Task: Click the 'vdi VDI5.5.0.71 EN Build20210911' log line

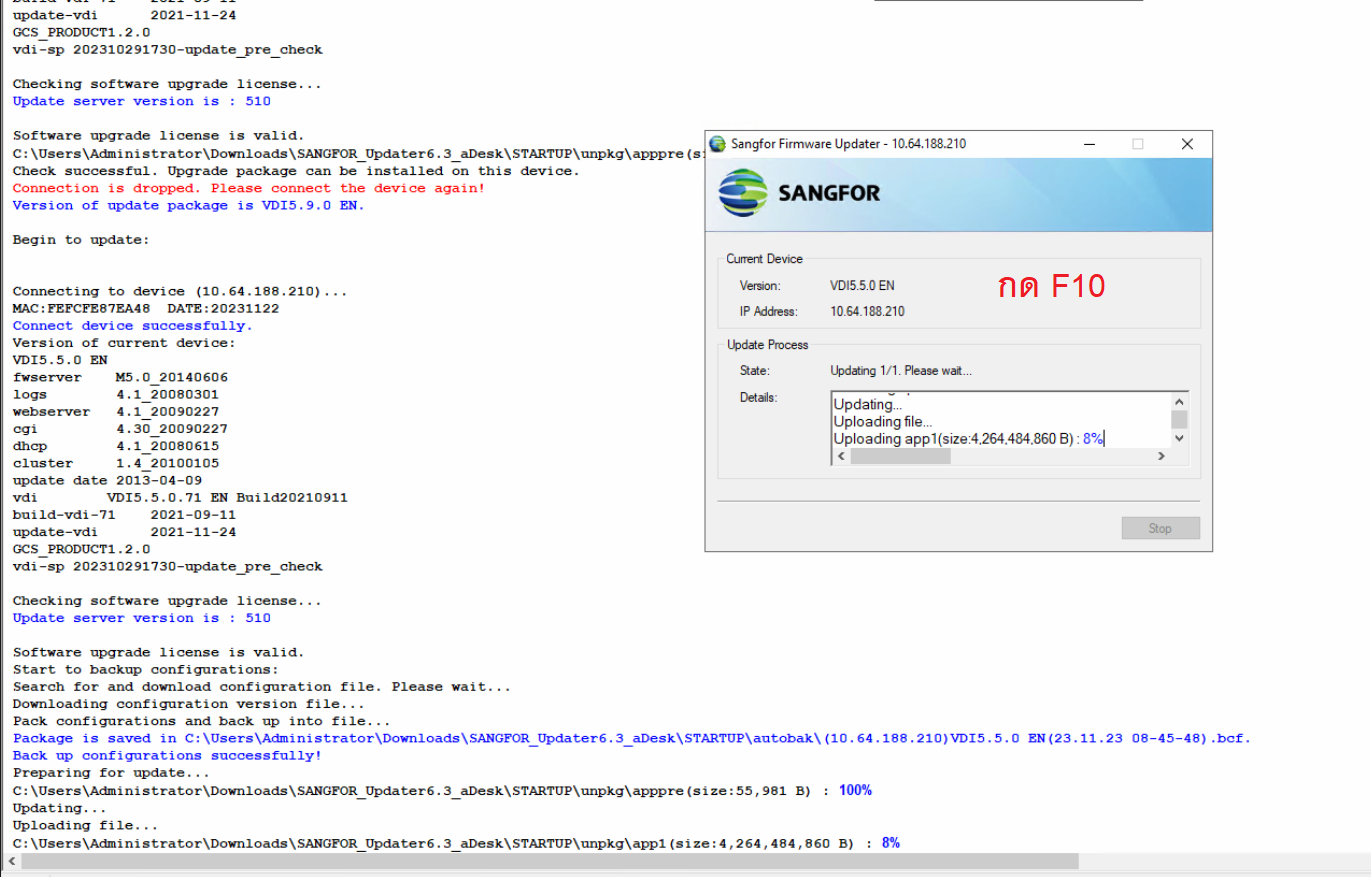Action: click(180, 497)
